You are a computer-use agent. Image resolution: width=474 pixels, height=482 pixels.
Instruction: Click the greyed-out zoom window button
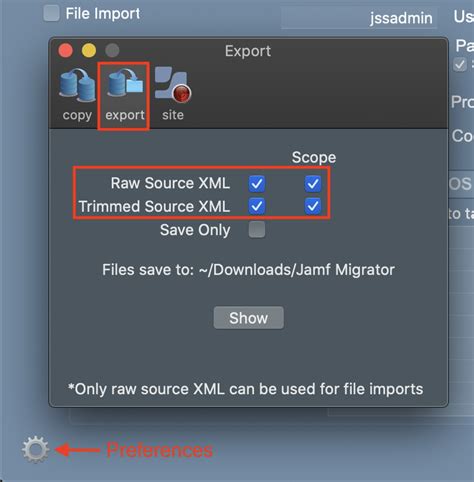point(112,51)
